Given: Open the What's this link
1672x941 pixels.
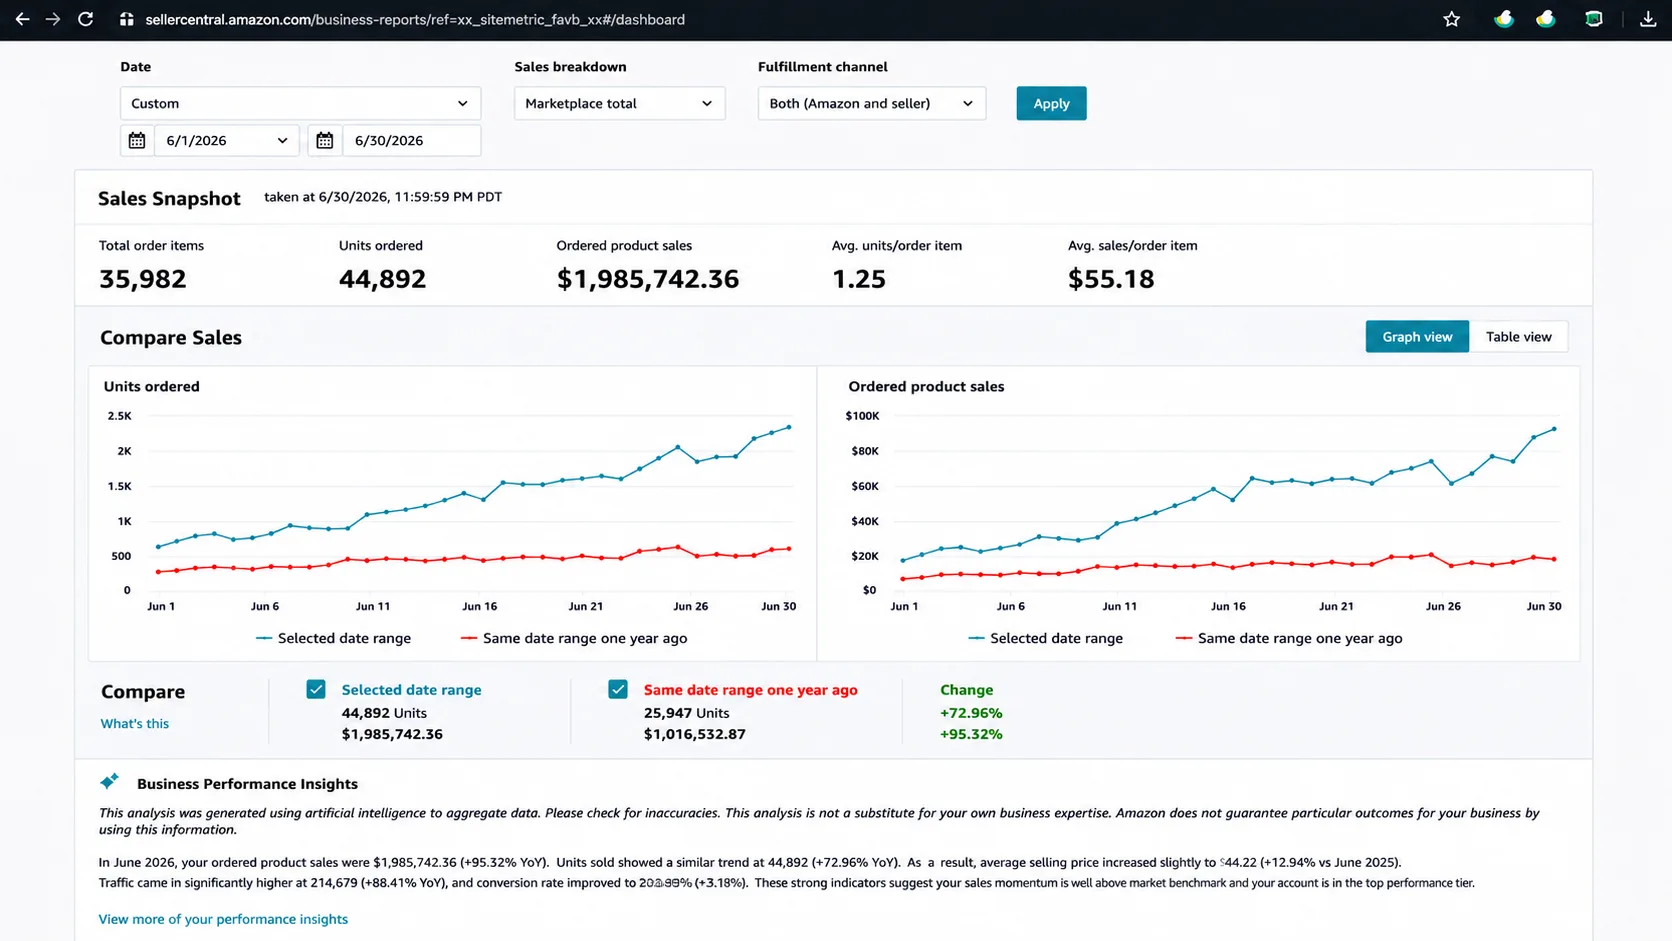Looking at the screenshot, I should [x=134, y=723].
